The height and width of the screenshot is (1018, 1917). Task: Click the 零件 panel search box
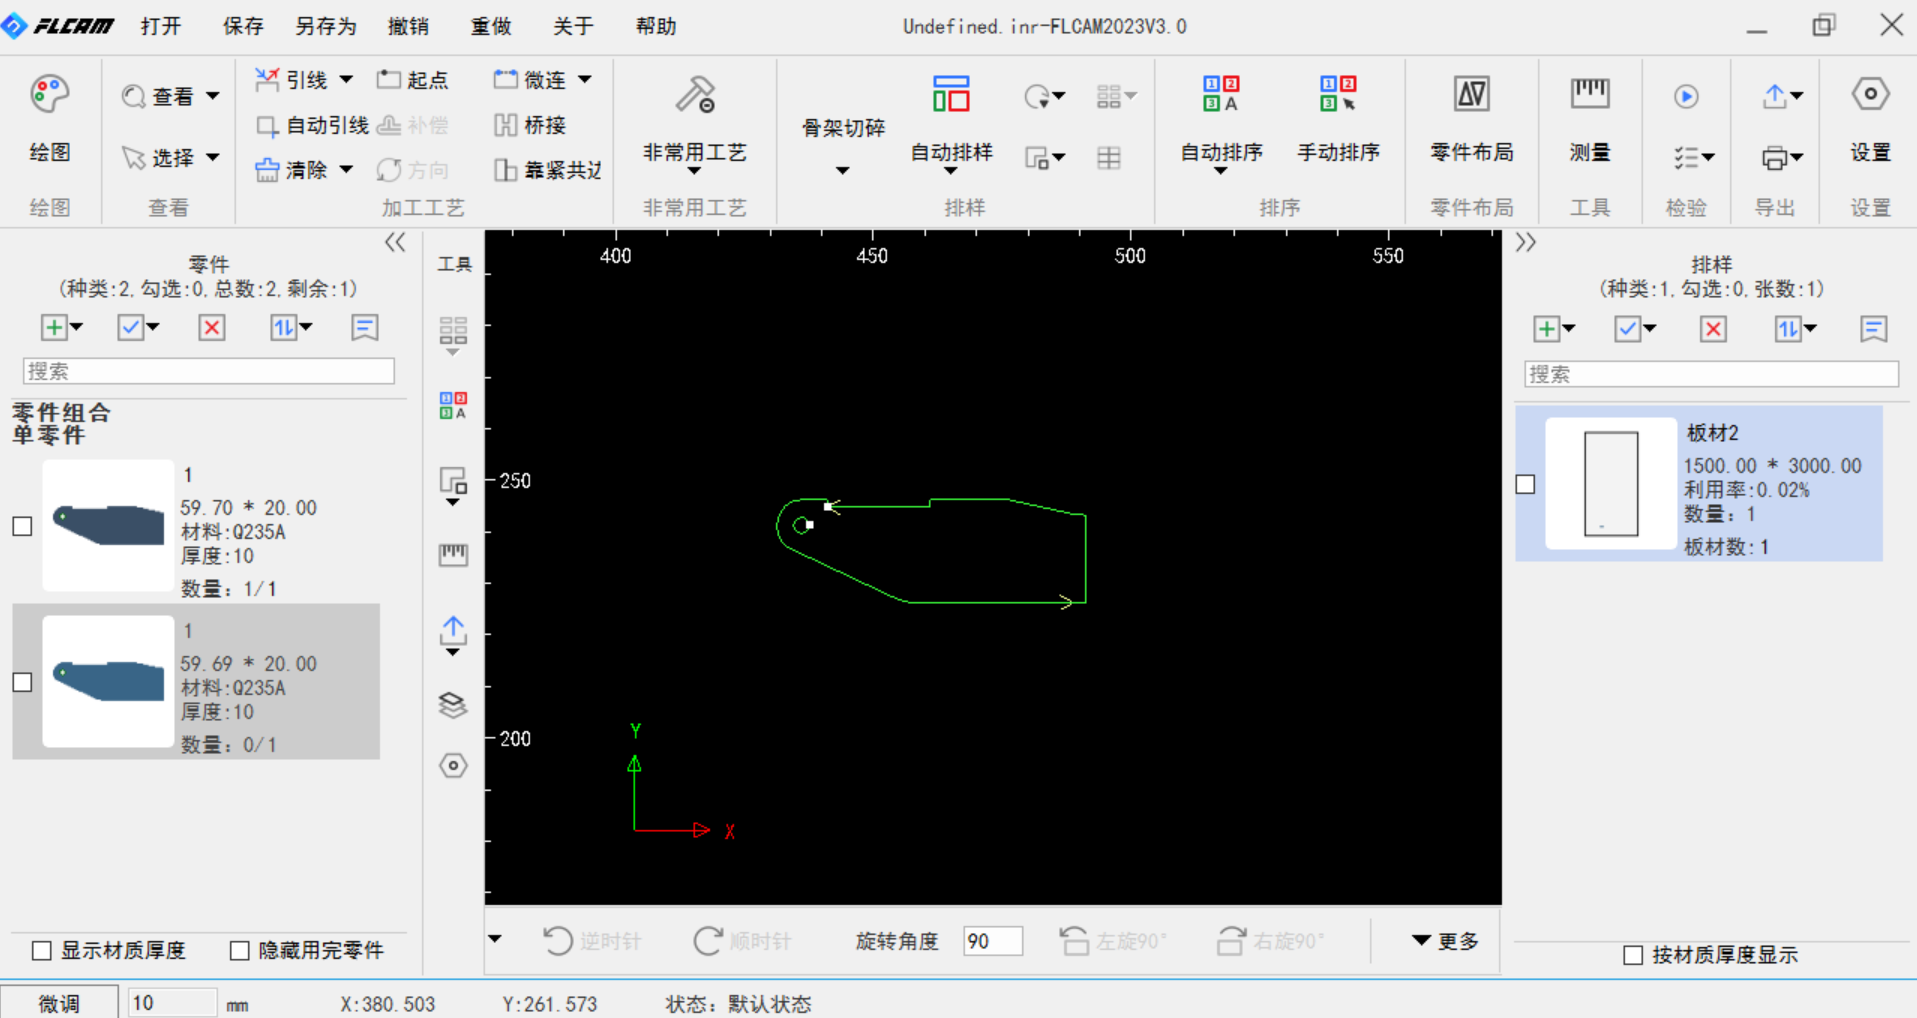pyautogui.click(x=208, y=371)
